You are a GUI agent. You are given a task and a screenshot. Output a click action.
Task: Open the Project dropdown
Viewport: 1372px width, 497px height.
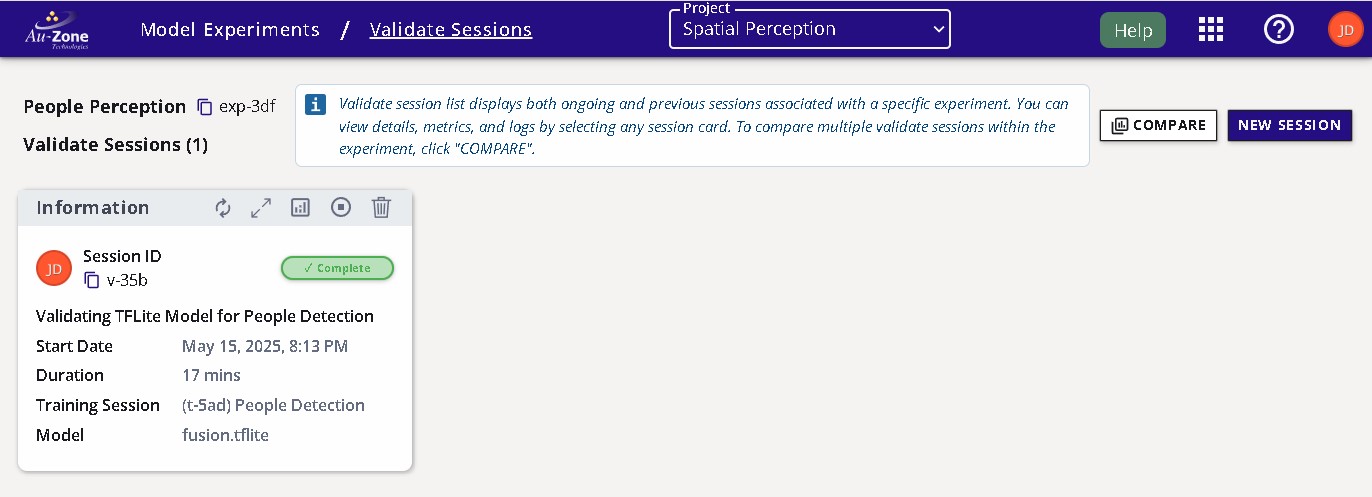coord(810,30)
